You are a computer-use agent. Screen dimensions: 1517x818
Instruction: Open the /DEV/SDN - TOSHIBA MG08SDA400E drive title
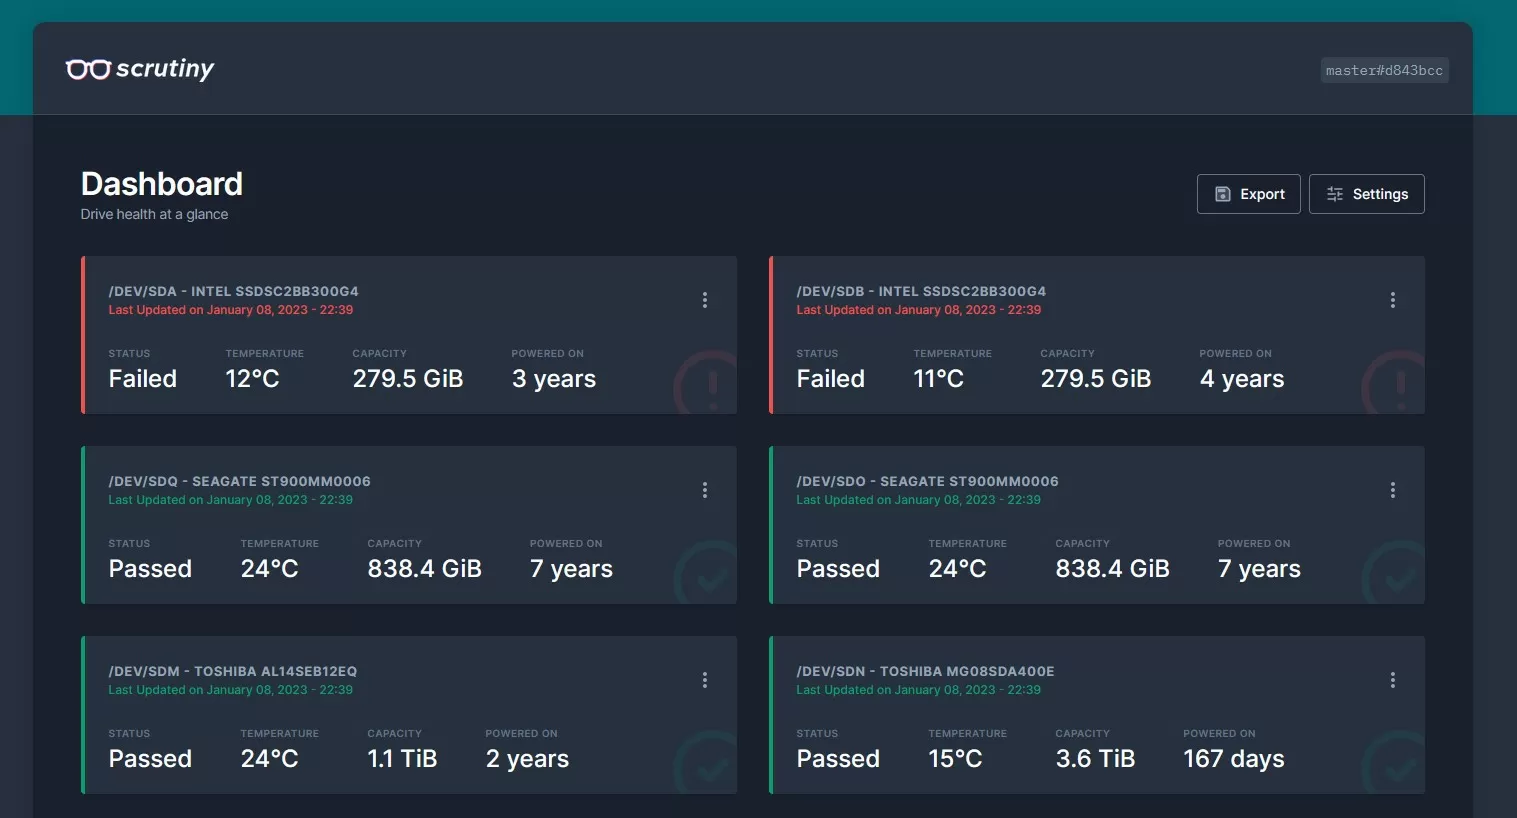(925, 671)
